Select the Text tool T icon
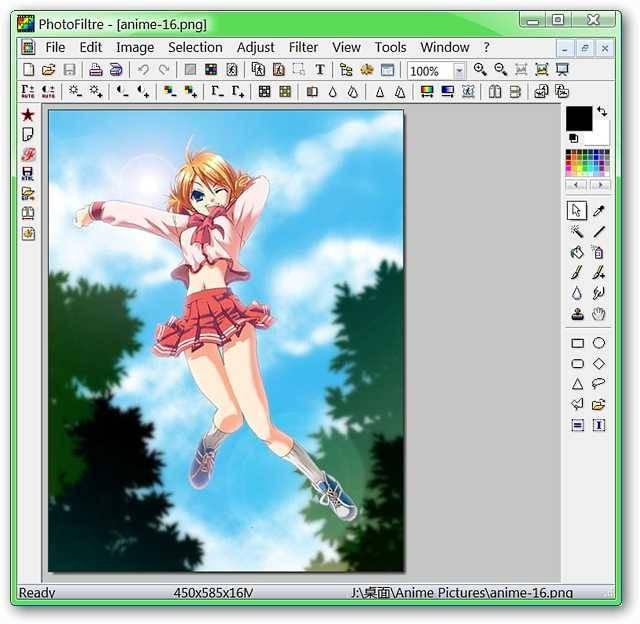 pos(320,70)
